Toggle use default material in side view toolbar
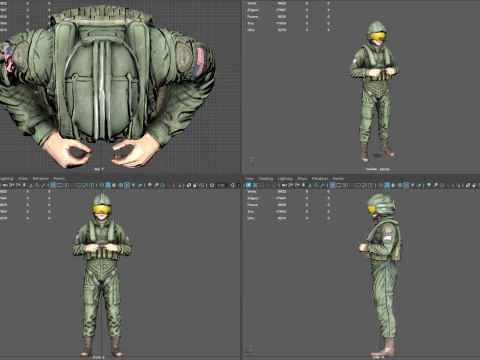Screen dimensions: 480x360 point(393,185)
